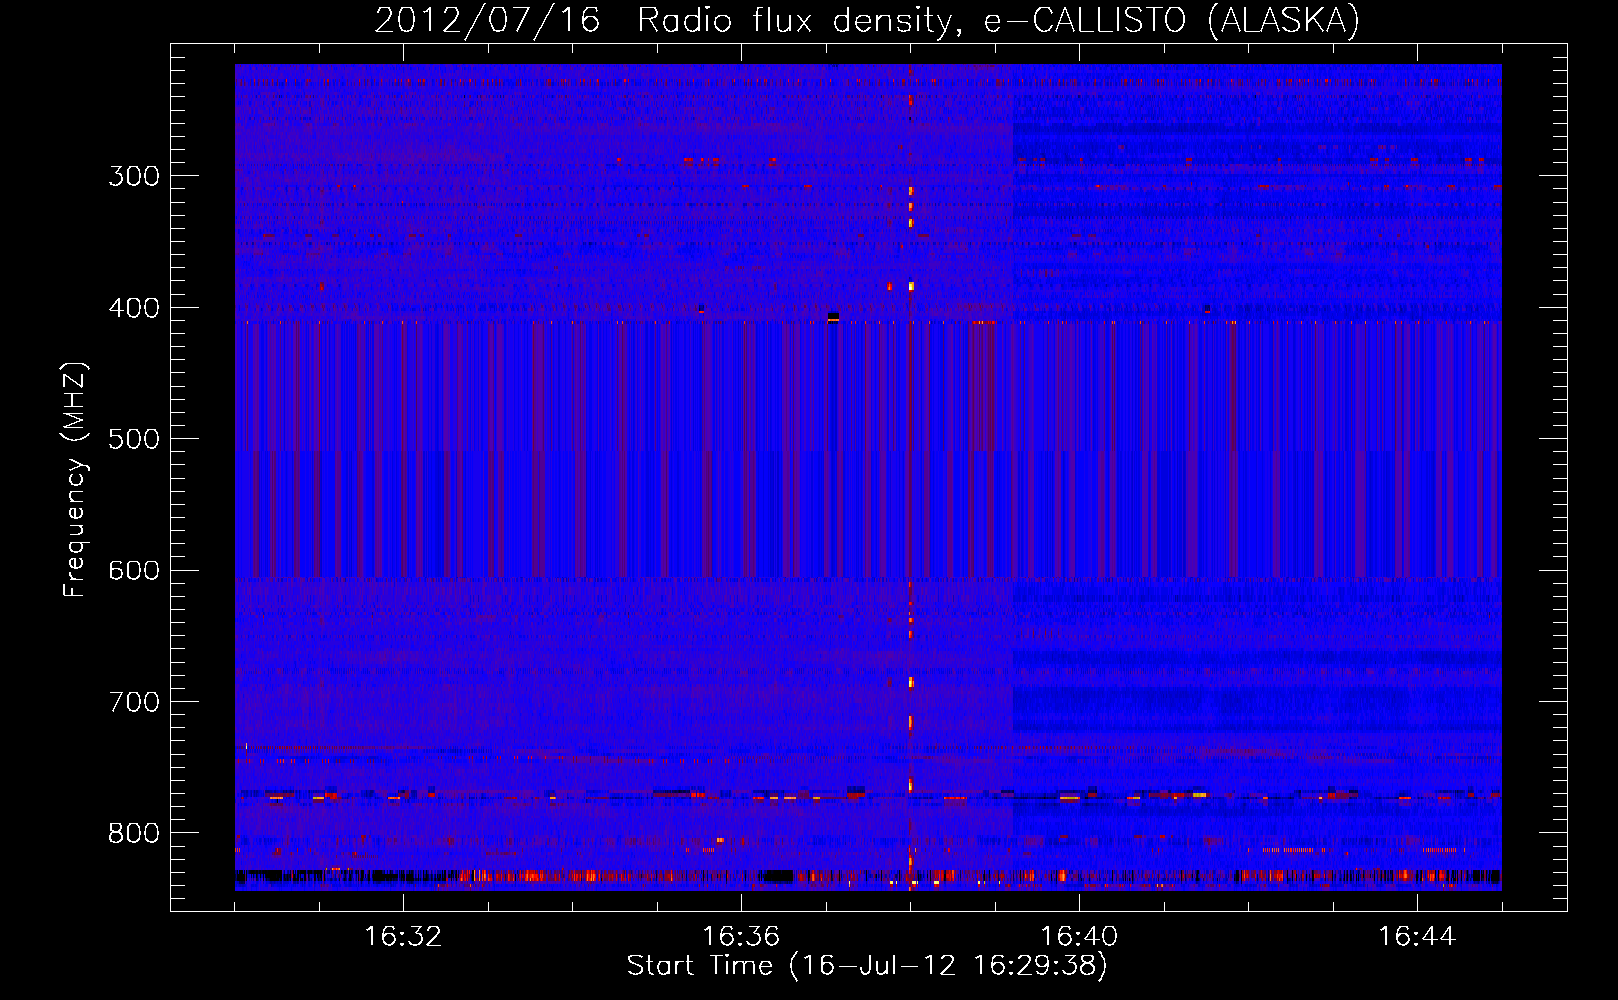Click the "Start Time (16-Jul-12 16:29:38)" label
The image size is (1618, 1000).
coord(867,966)
